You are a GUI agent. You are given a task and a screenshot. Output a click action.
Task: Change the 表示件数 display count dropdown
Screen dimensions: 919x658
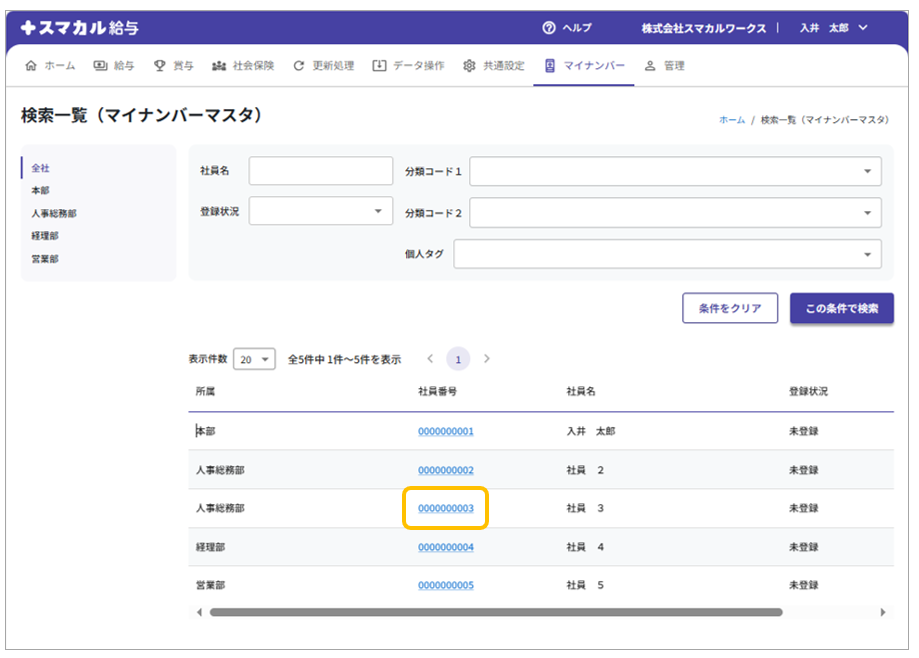click(x=254, y=359)
